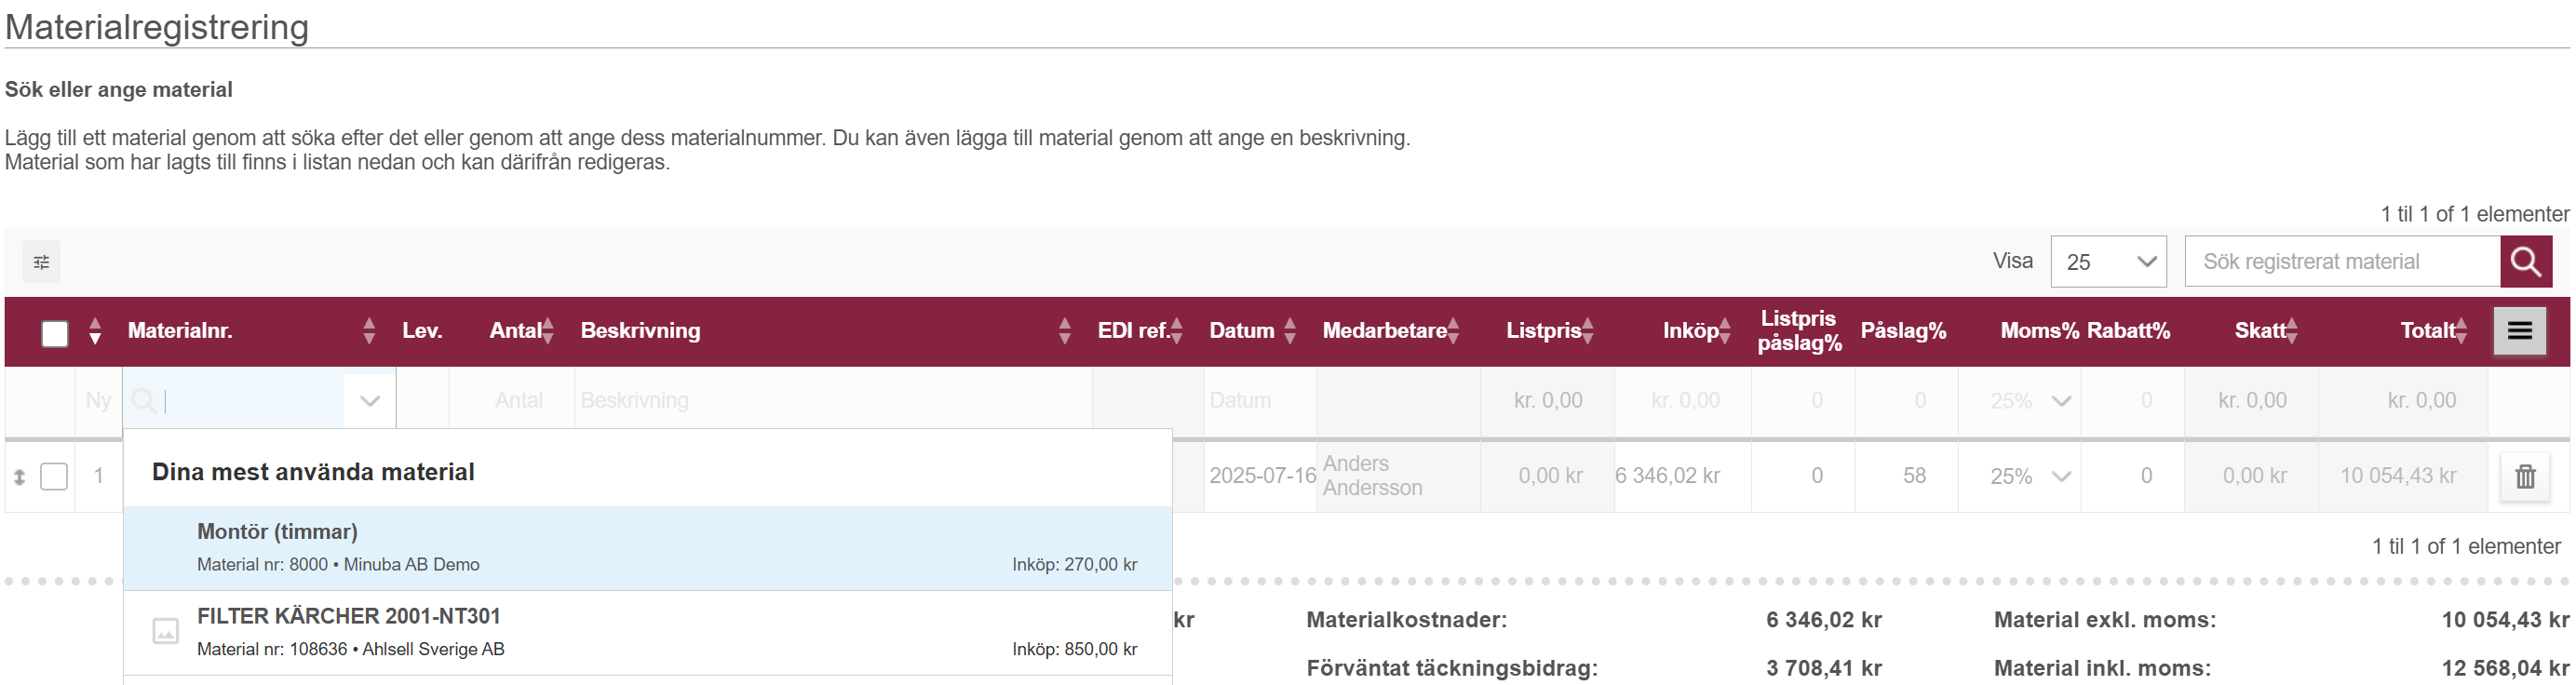Screen dimensions: 2576x685
Task: Click the Beskrivning field in new row
Action: (x=833, y=400)
